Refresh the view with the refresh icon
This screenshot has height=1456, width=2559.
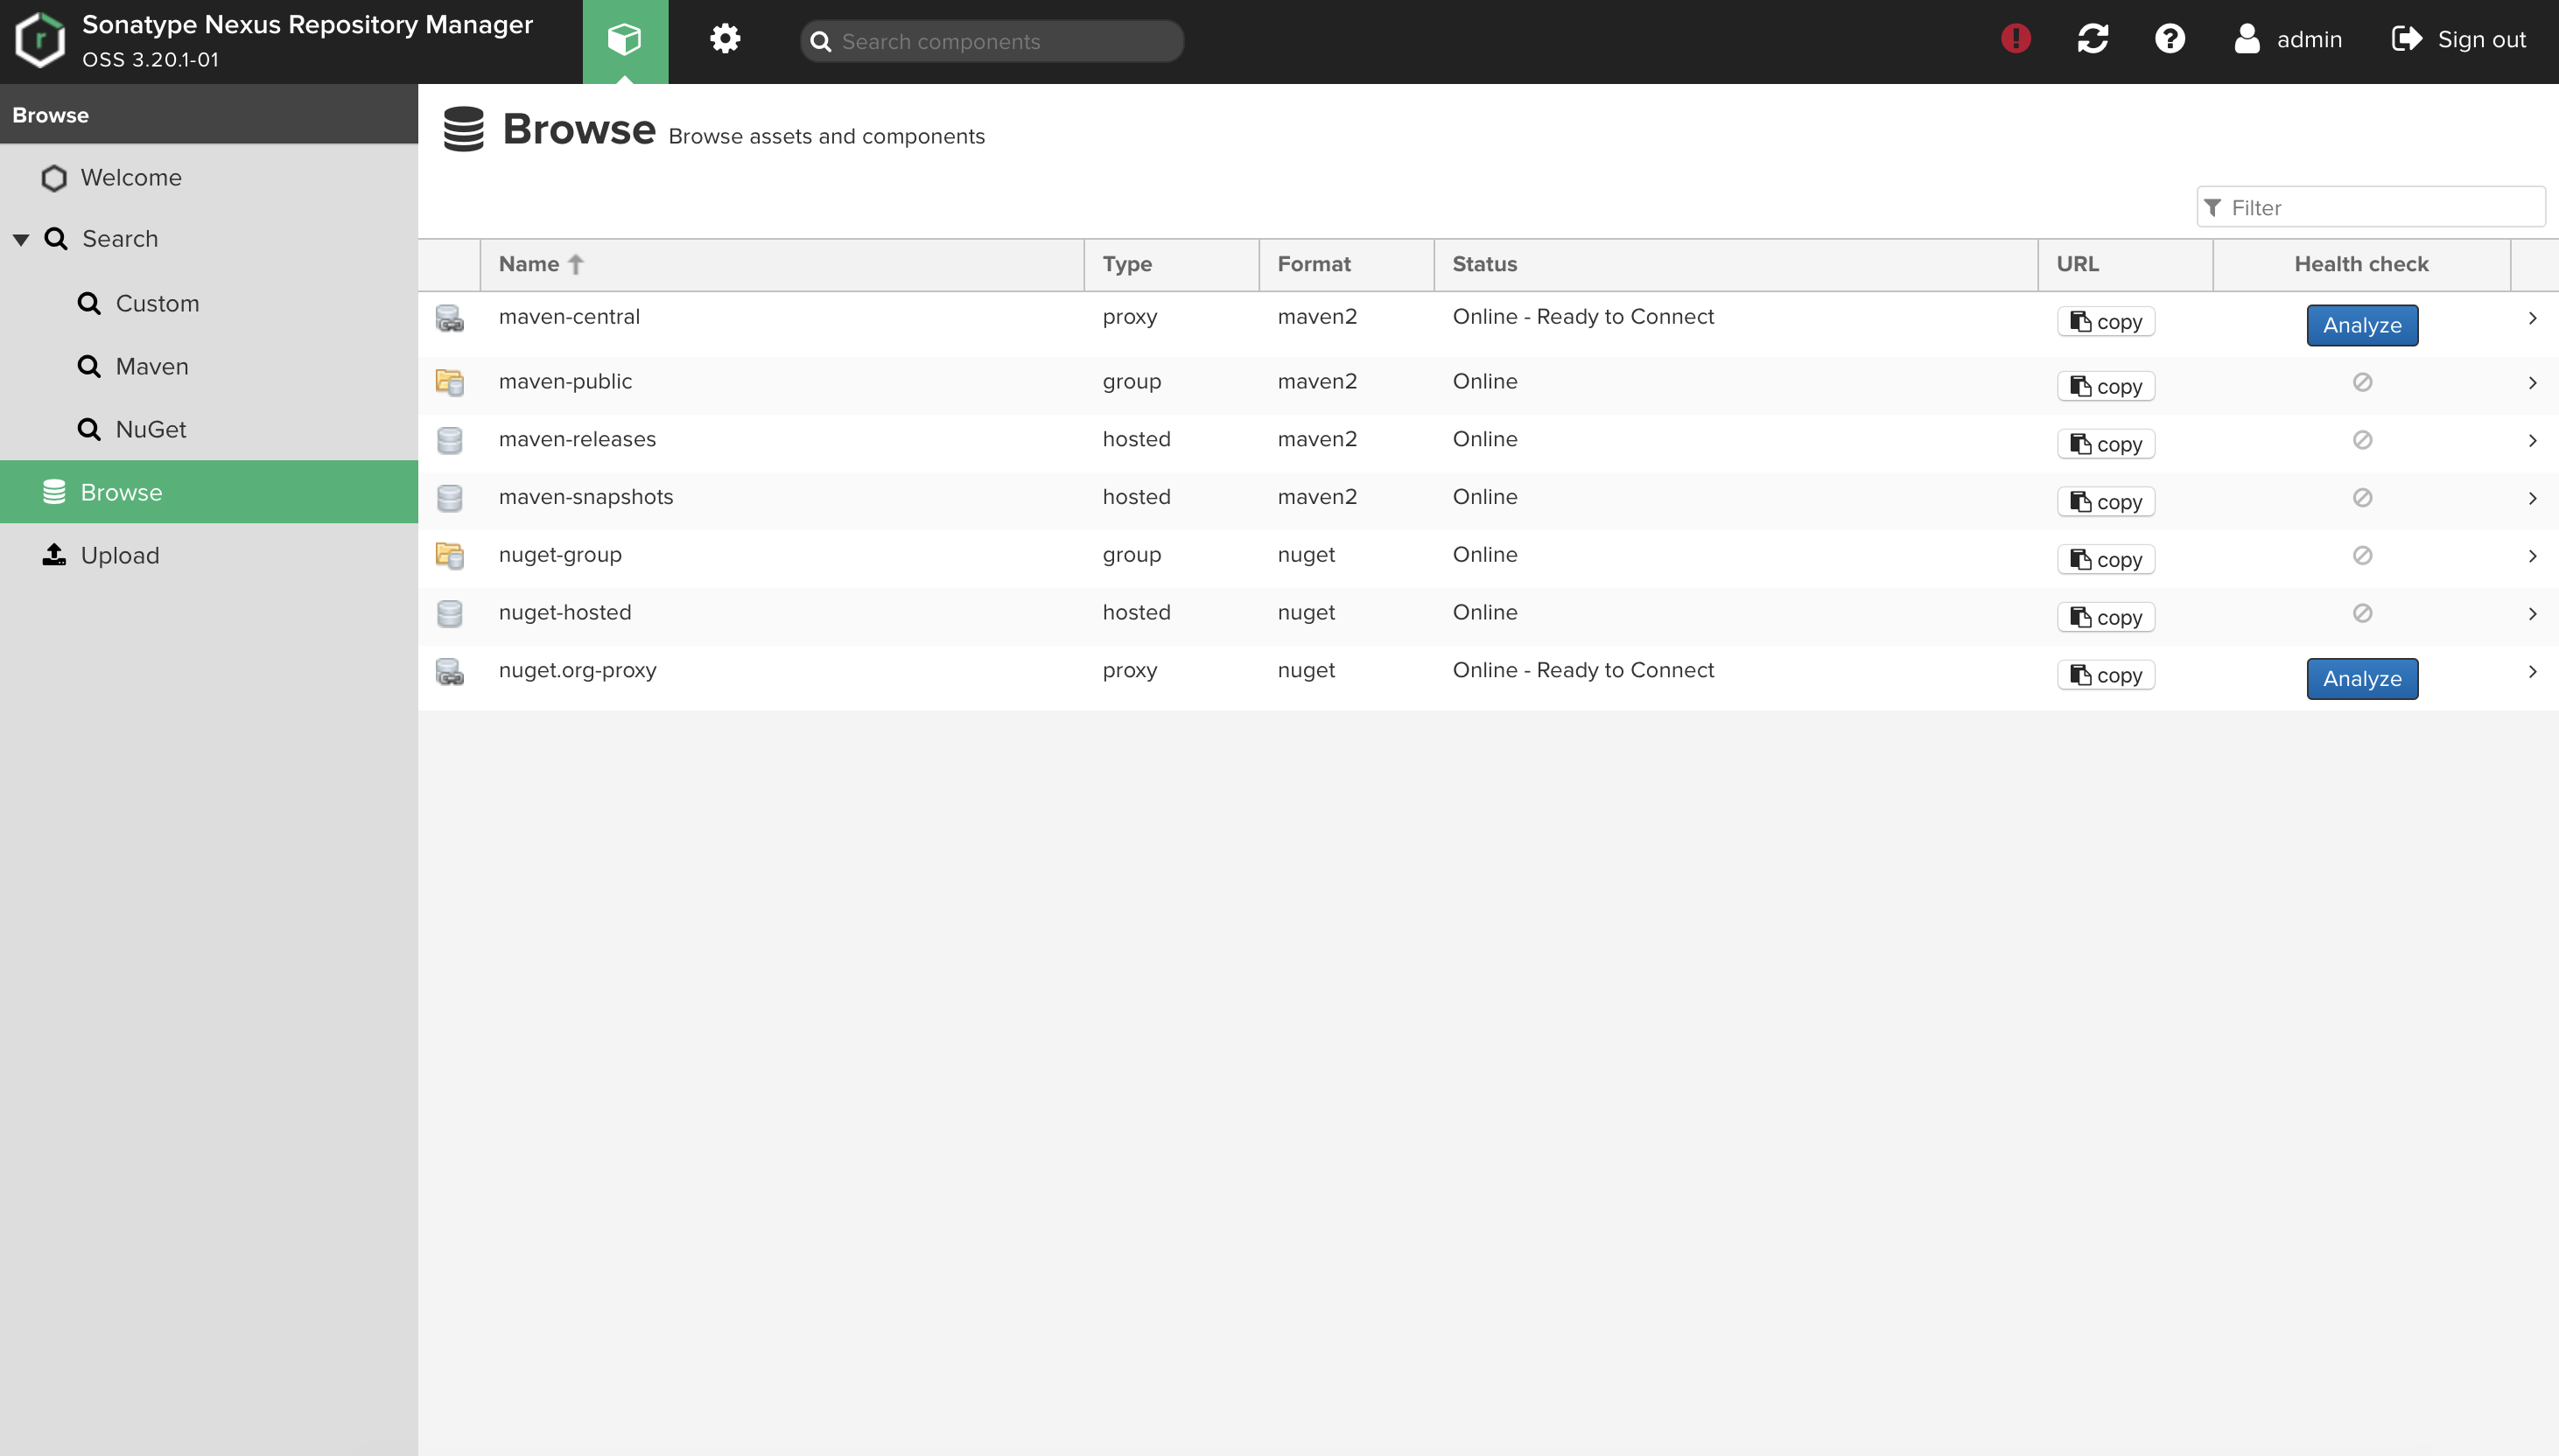(x=2092, y=39)
